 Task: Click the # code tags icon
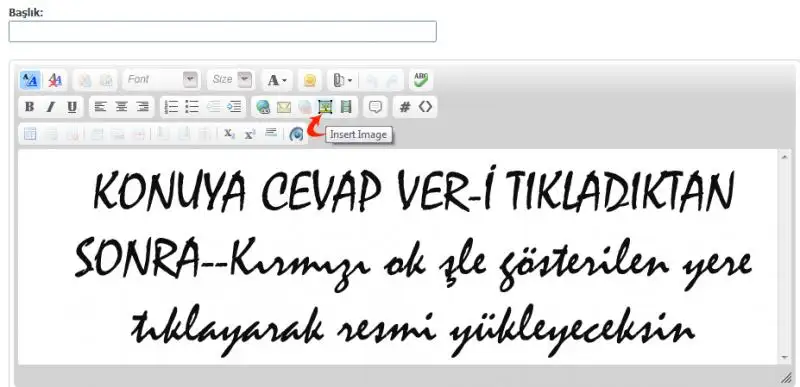click(x=405, y=107)
